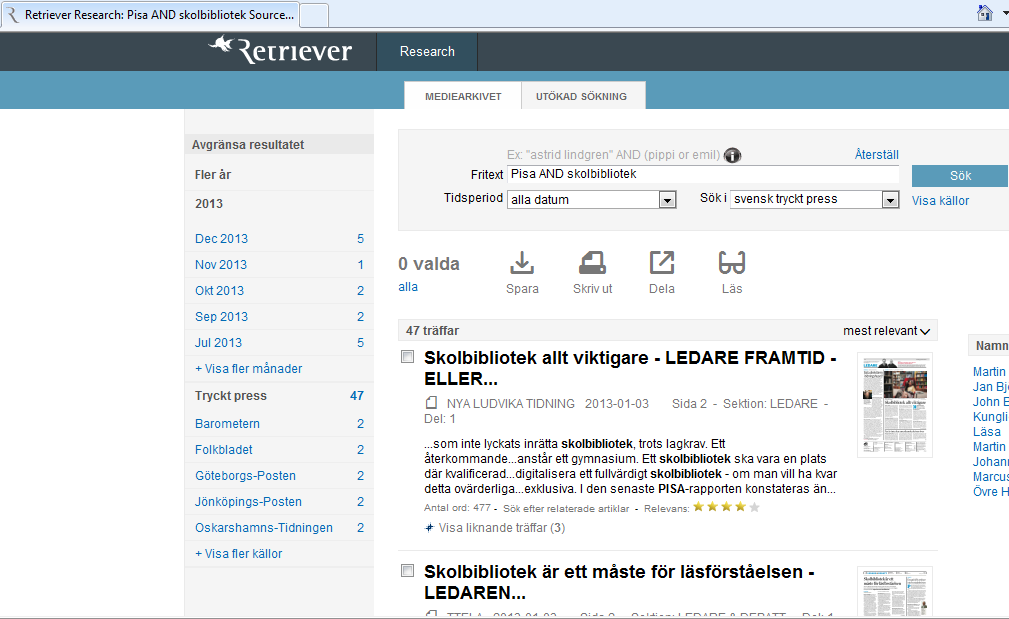Click the Skriv ut printer icon
The image size is (1009, 619).
(x=592, y=263)
